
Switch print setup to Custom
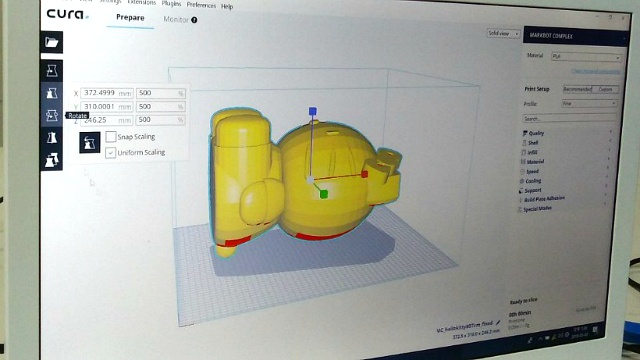click(x=606, y=89)
